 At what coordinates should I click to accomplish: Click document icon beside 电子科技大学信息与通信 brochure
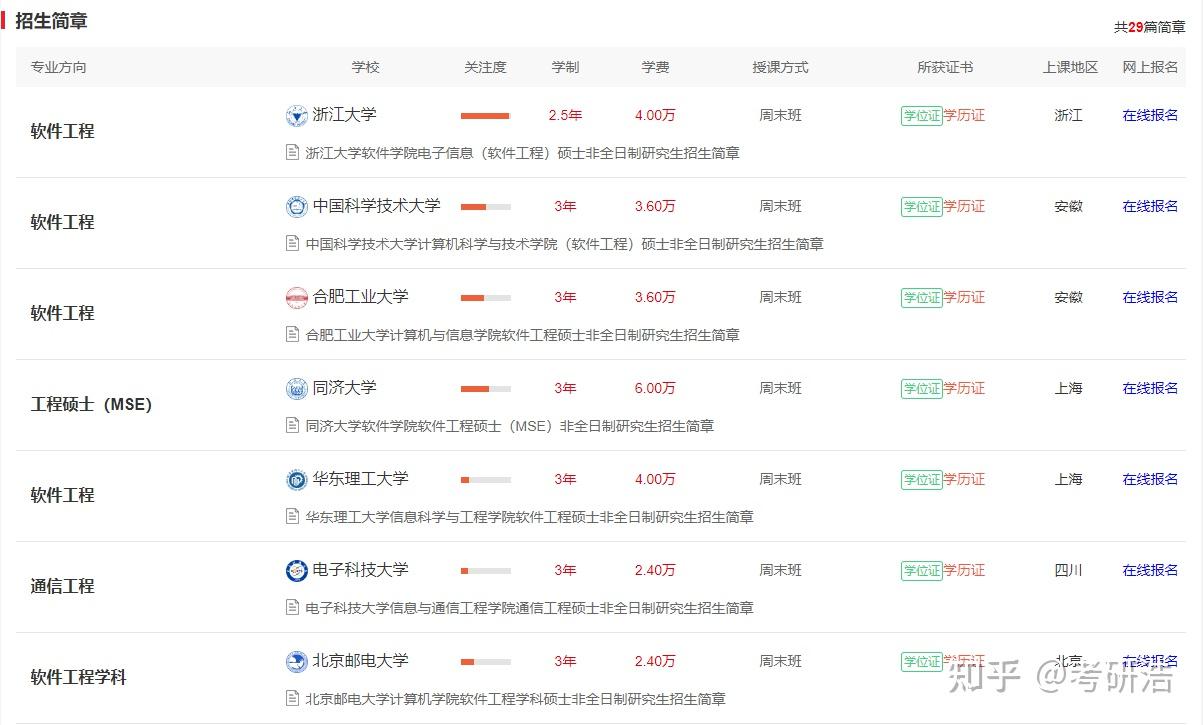[292, 608]
